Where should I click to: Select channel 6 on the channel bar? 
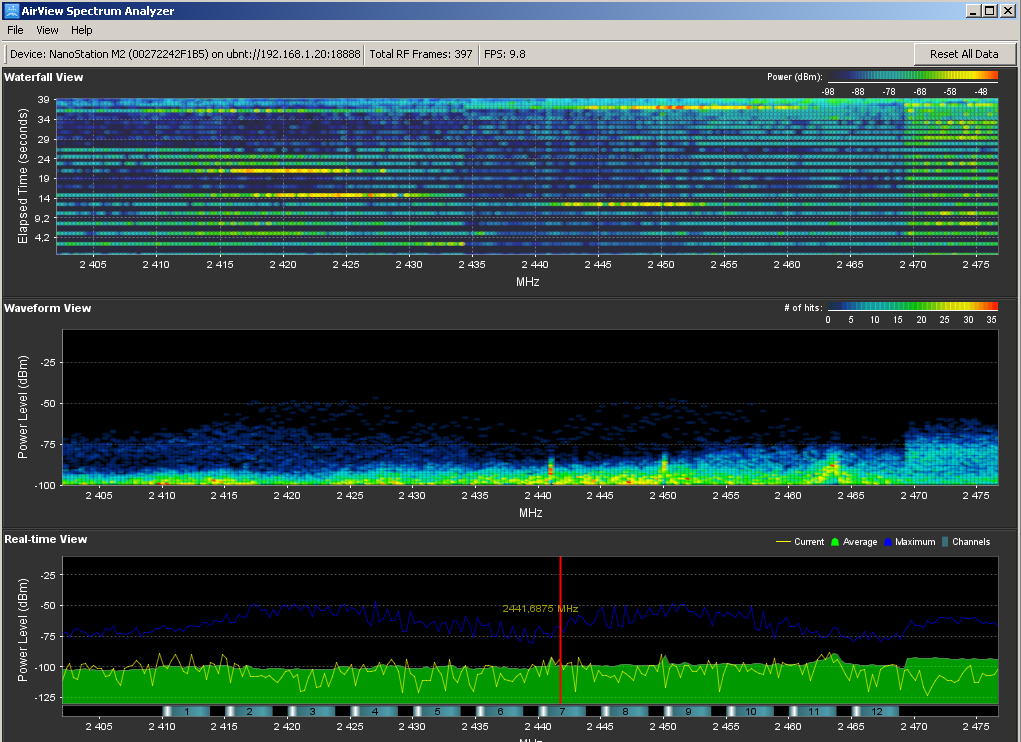click(x=500, y=711)
